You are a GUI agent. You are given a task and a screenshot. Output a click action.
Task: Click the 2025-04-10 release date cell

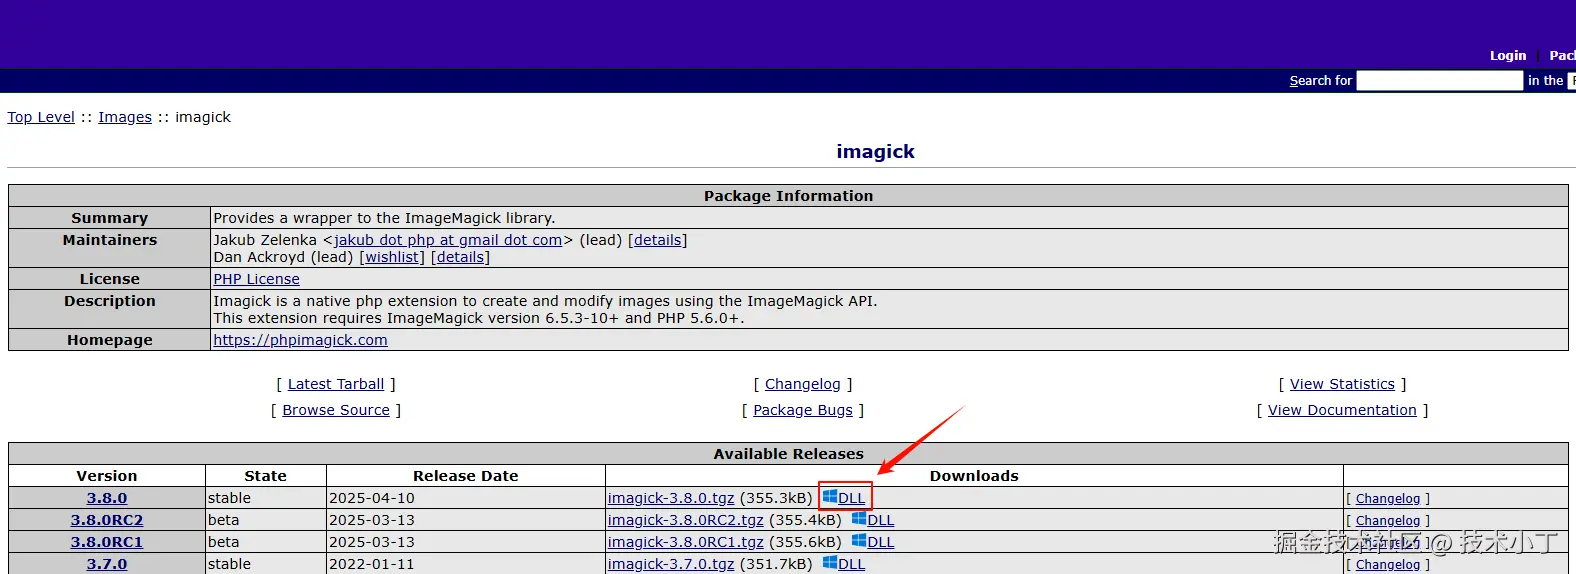click(466, 498)
